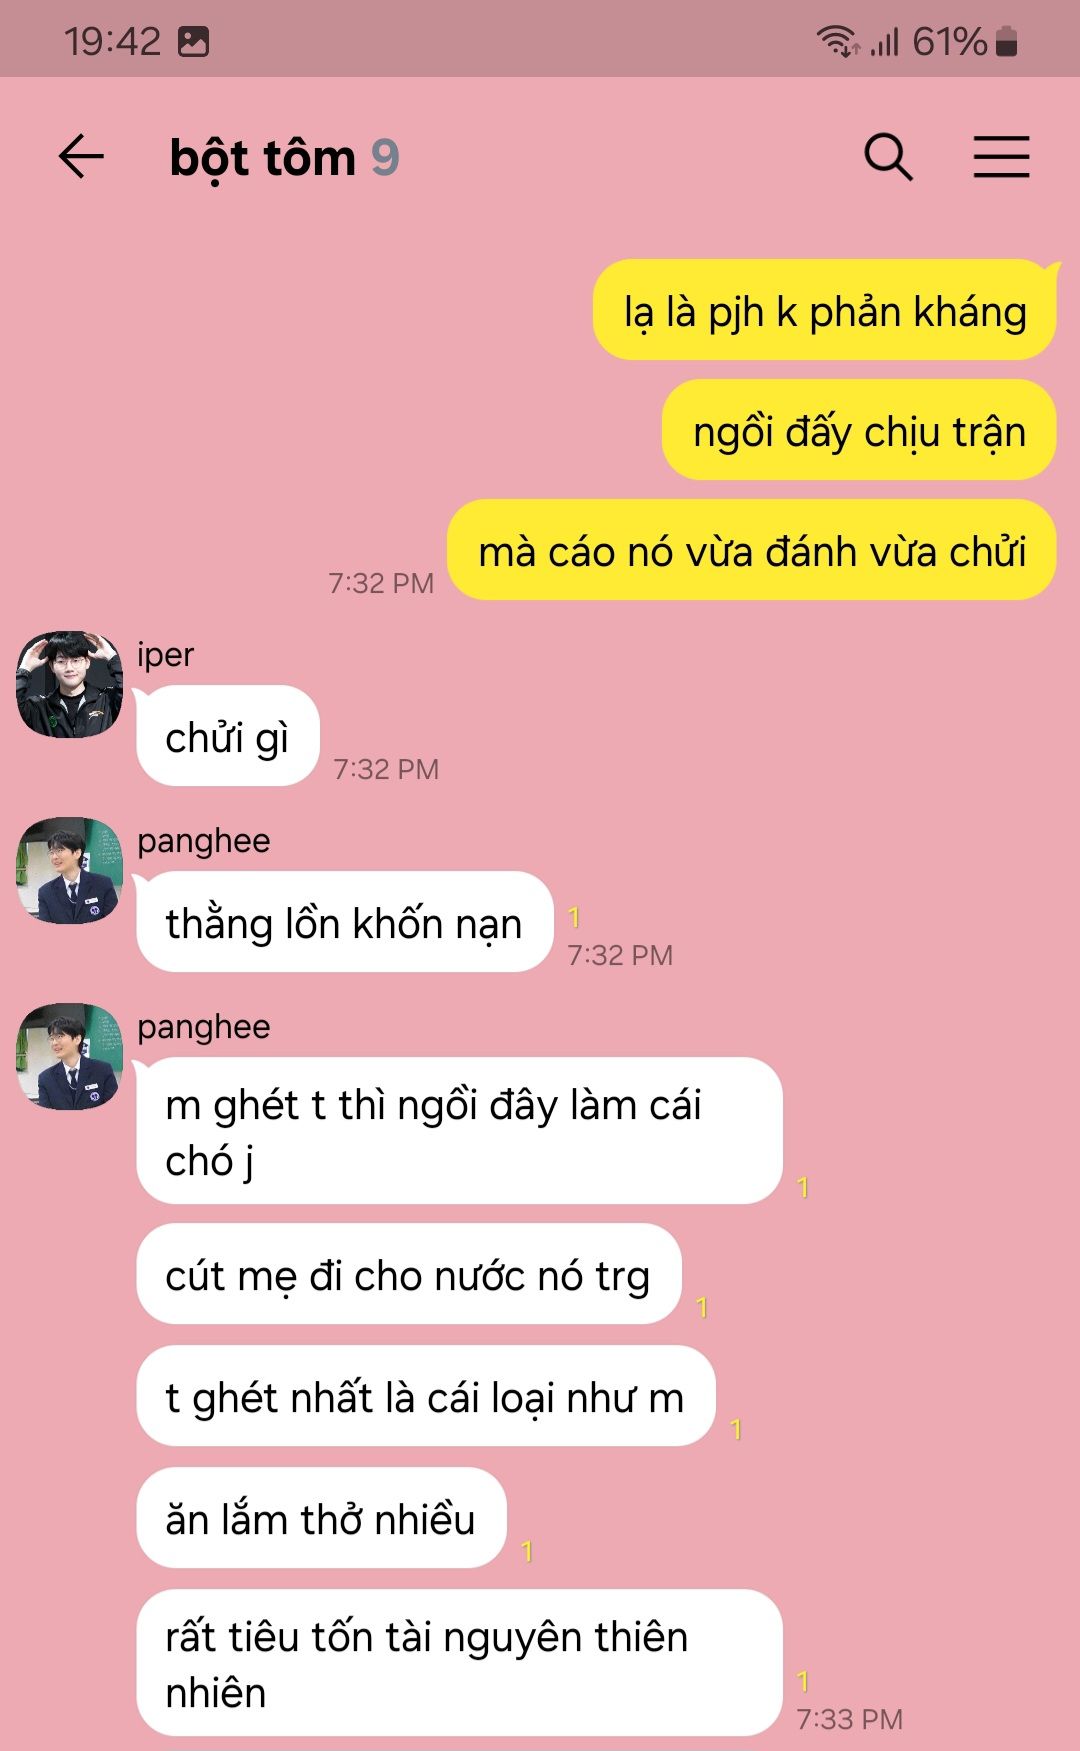This screenshot has height=1751, width=1080.
Task: Open panghee's avatar beside 'm ghét t thì' message
Action: point(69,1056)
